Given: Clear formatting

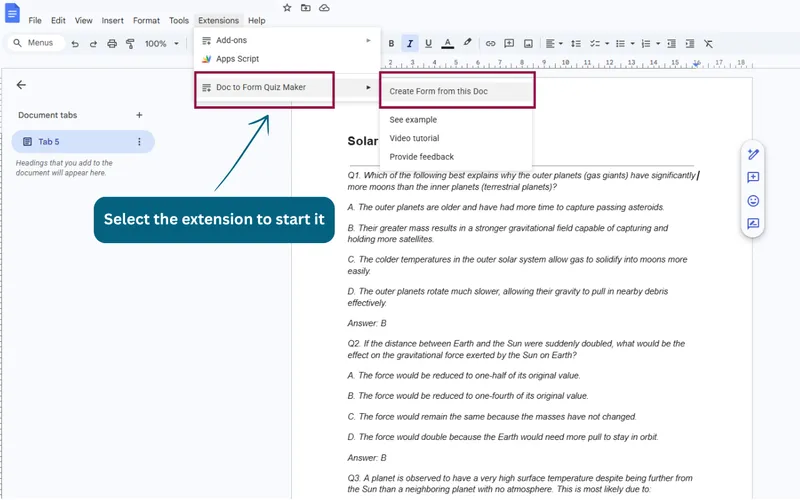Looking at the screenshot, I should [x=708, y=44].
